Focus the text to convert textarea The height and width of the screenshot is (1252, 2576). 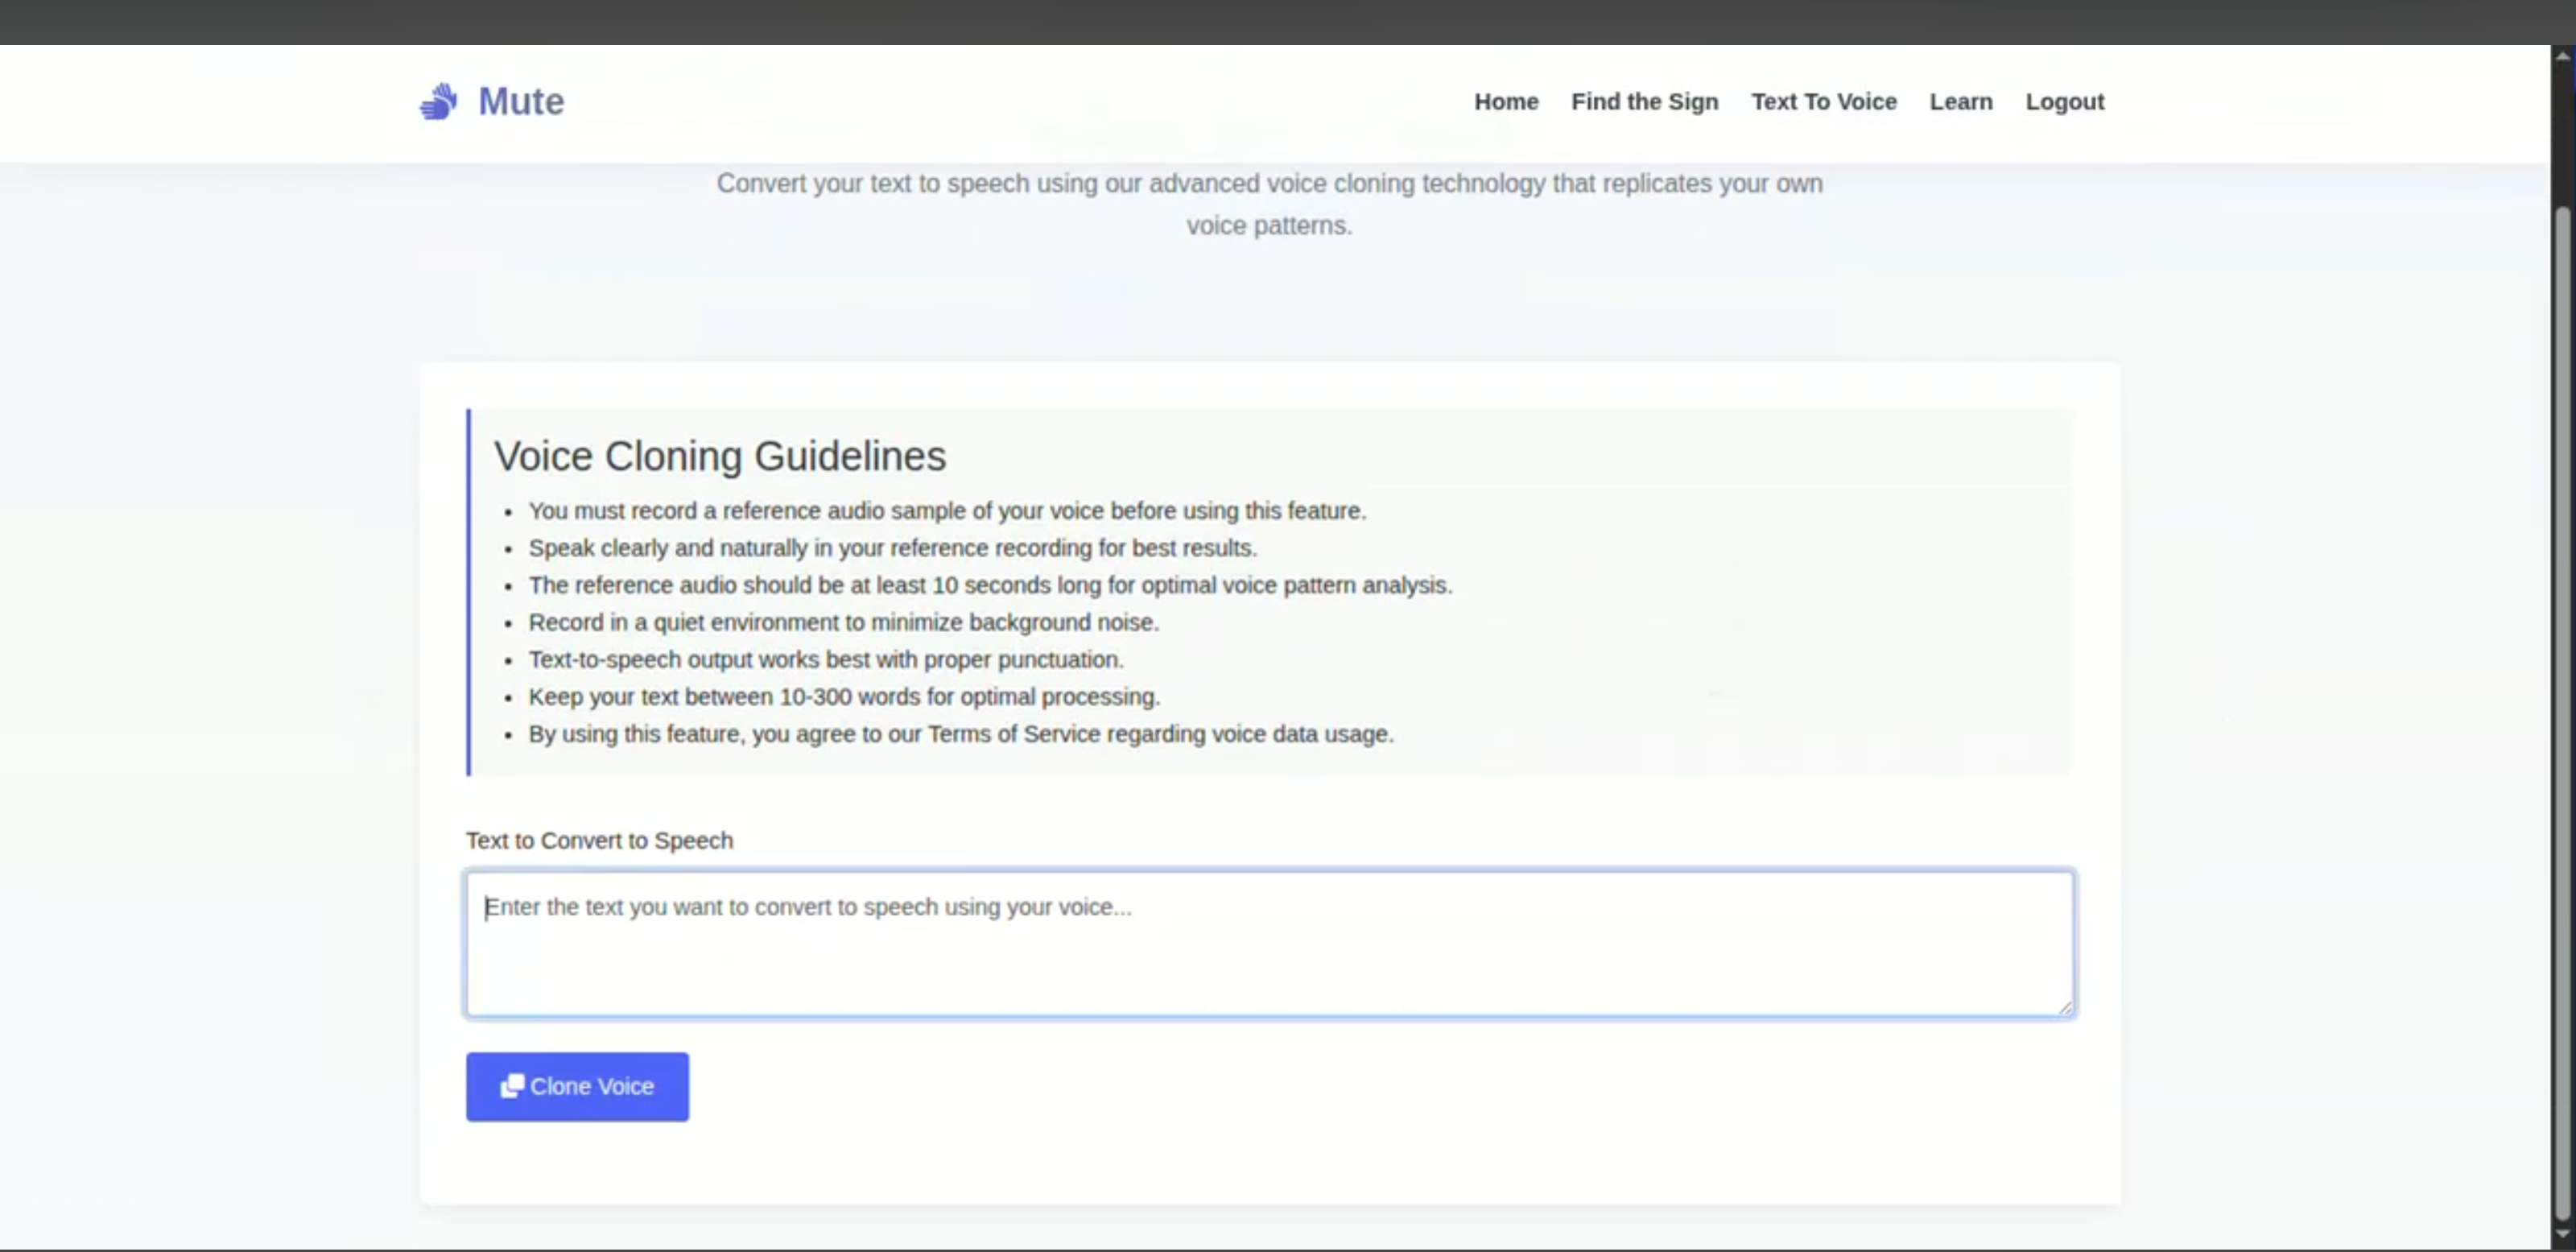(x=1270, y=944)
